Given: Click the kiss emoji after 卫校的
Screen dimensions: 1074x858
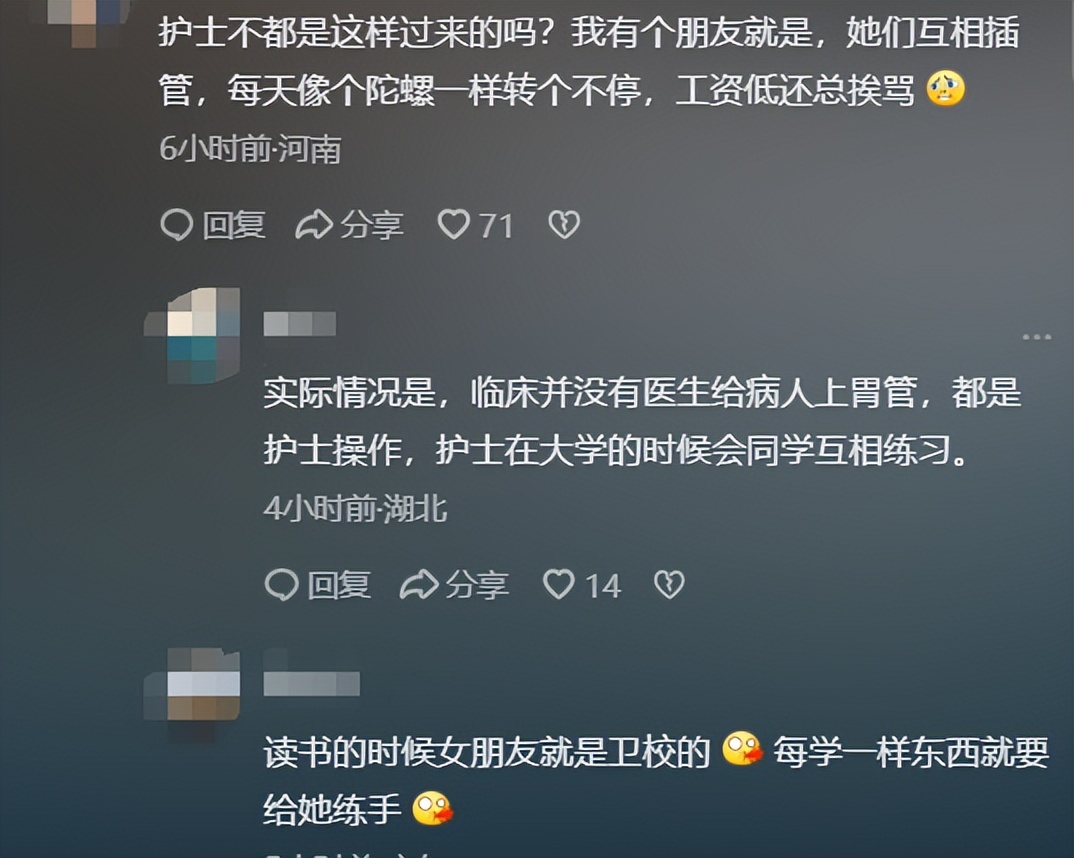Looking at the screenshot, I should coord(742,750).
